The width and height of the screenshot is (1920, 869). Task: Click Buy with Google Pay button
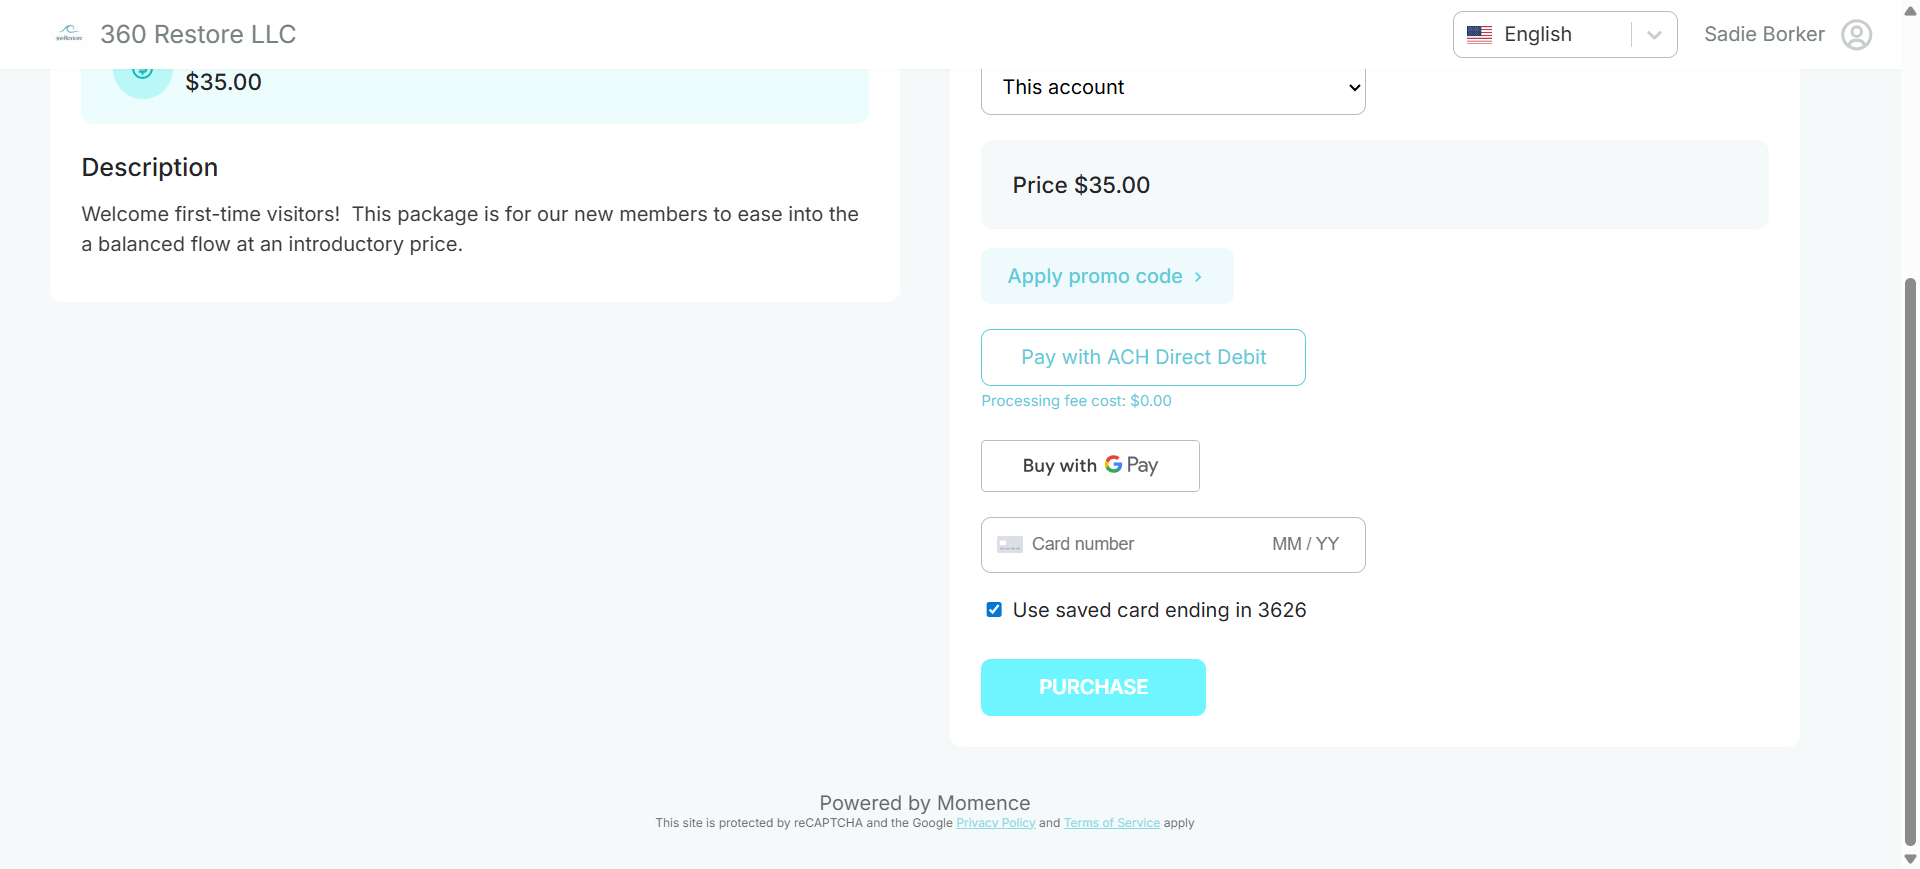click(x=1090, y=466)
